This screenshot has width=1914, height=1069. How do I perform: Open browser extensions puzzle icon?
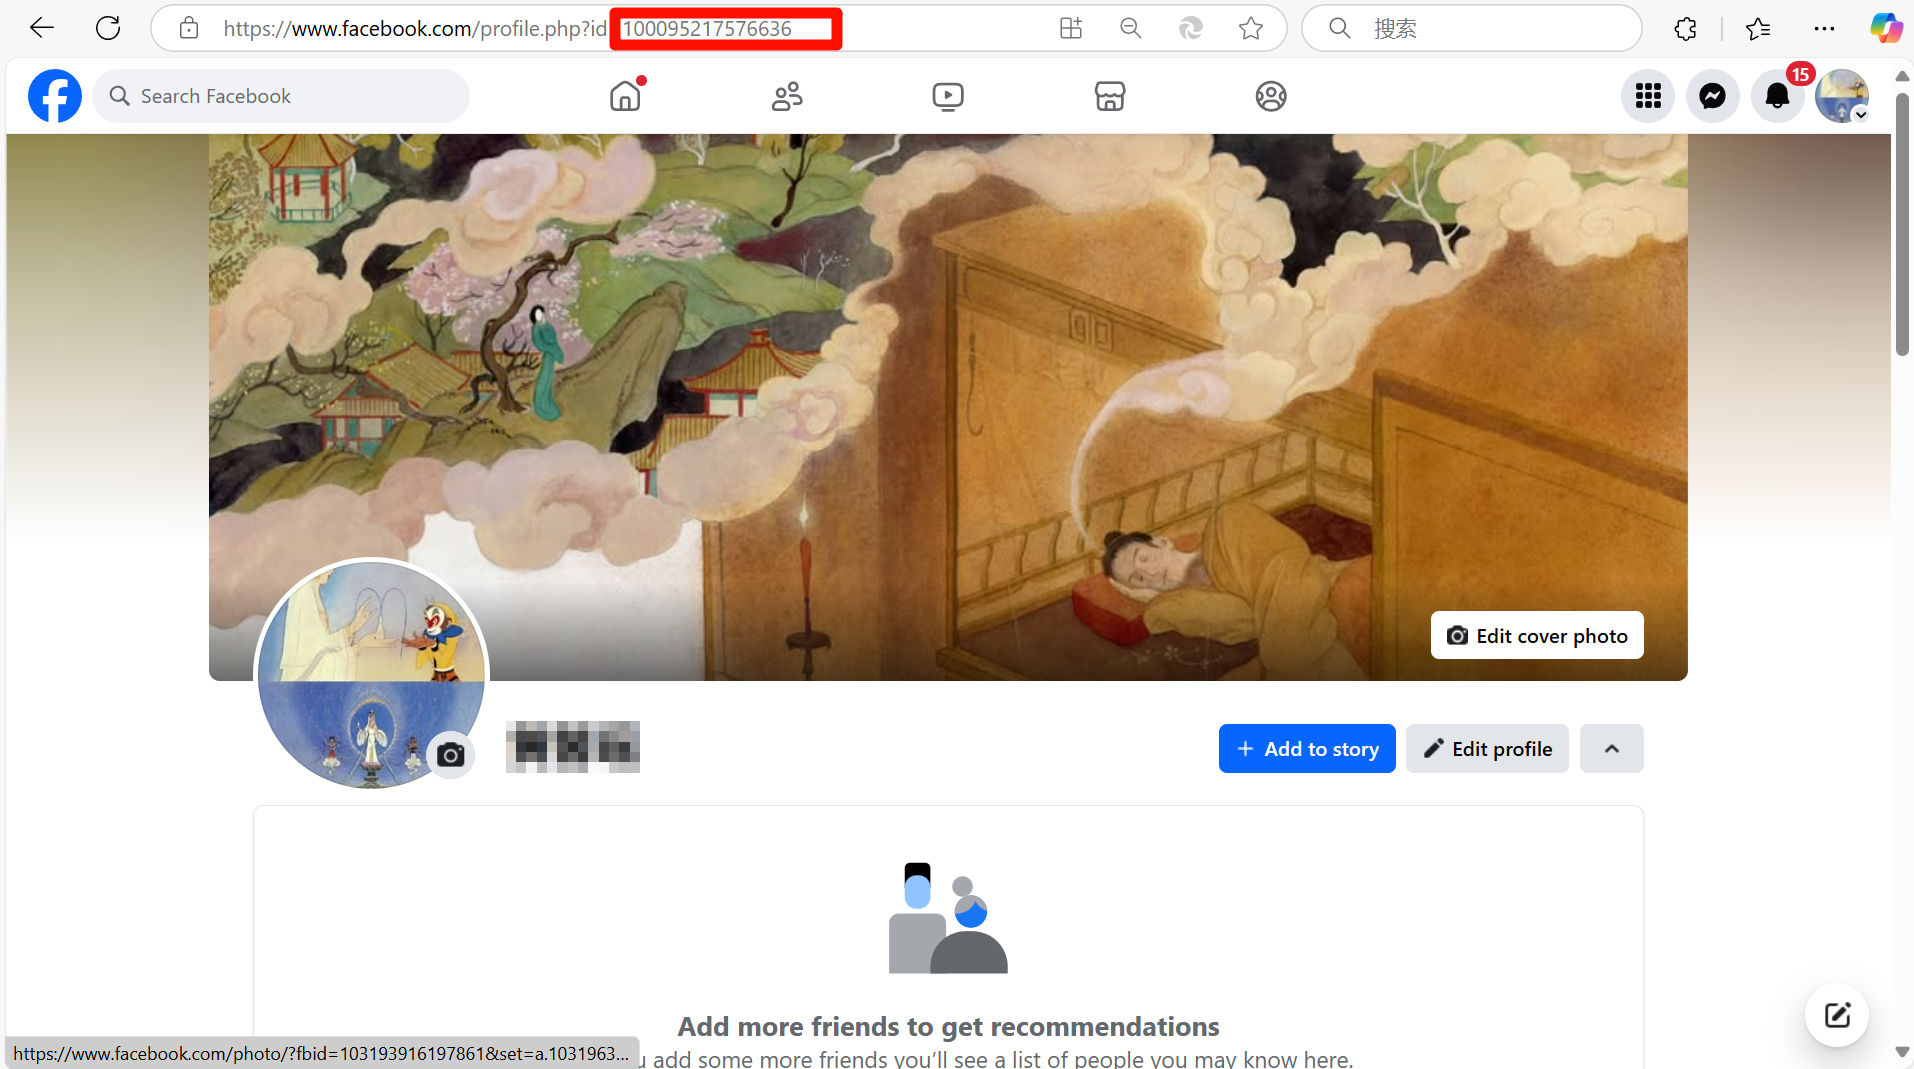(x=1686, y=28)
